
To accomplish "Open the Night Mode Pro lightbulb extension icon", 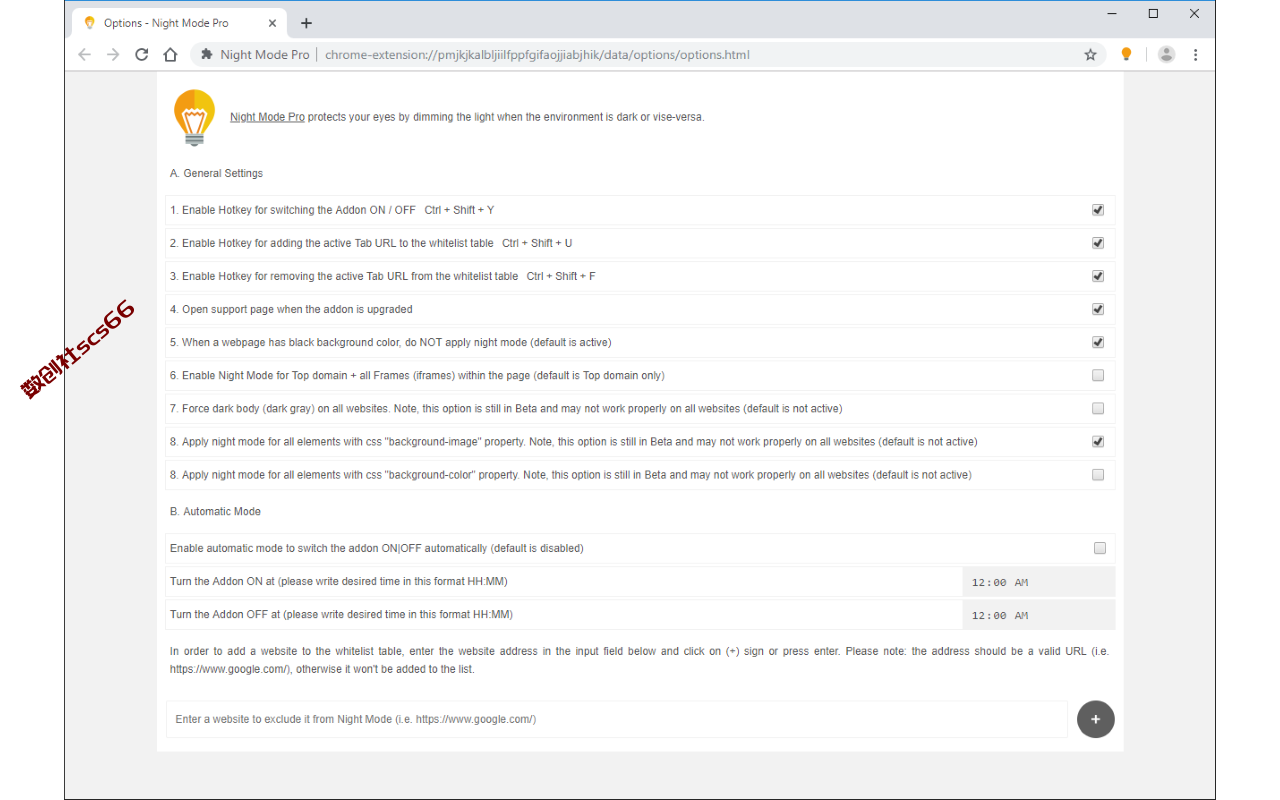I will pos(1126,55).
